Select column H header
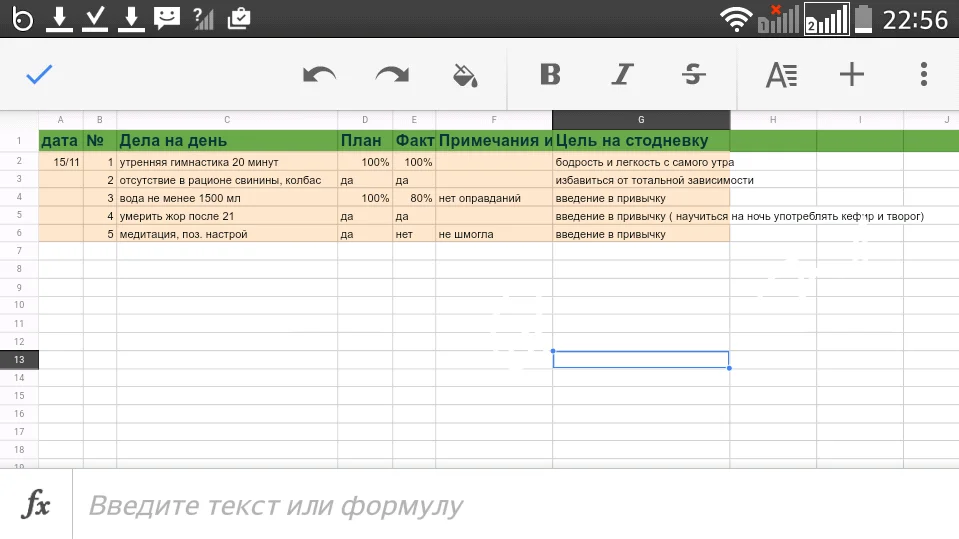 coord(773,120)
